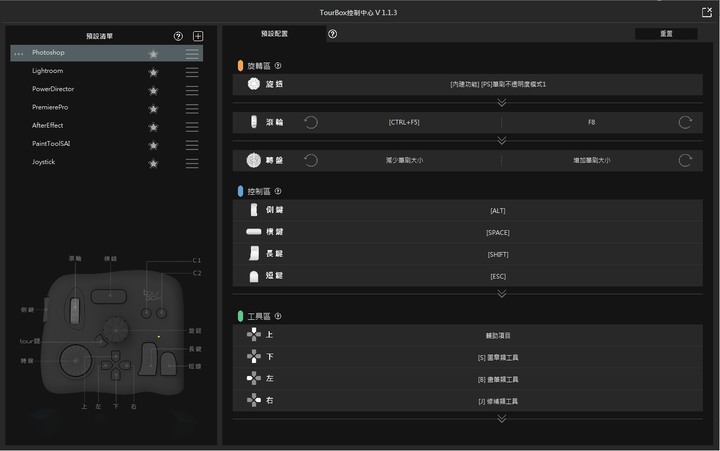Click the D-pad icon for 右 row
The width and height of the screenshot is (720, 451).
[x=253, y=400]
